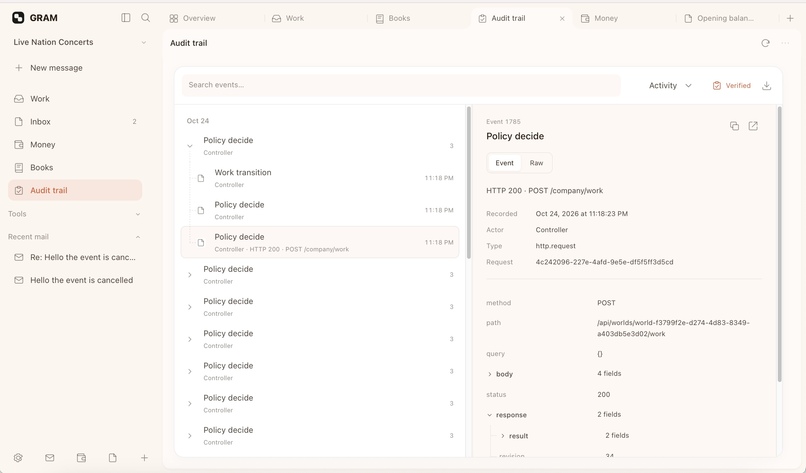Switch to the Raw view toggle
Image resolution: width=806 pixels, height=473 pixels.
pyautogui.click(x=536, y=163)
